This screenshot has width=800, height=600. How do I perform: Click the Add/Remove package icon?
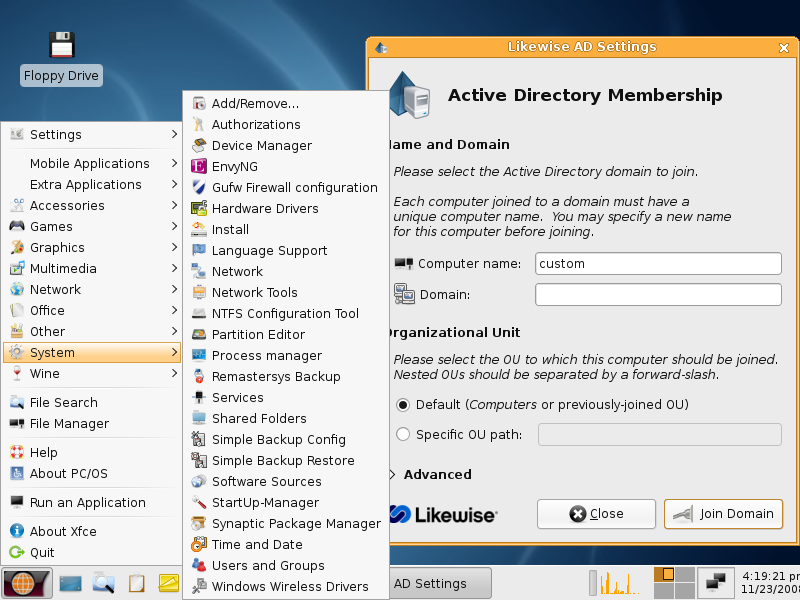tap(199, 104)
